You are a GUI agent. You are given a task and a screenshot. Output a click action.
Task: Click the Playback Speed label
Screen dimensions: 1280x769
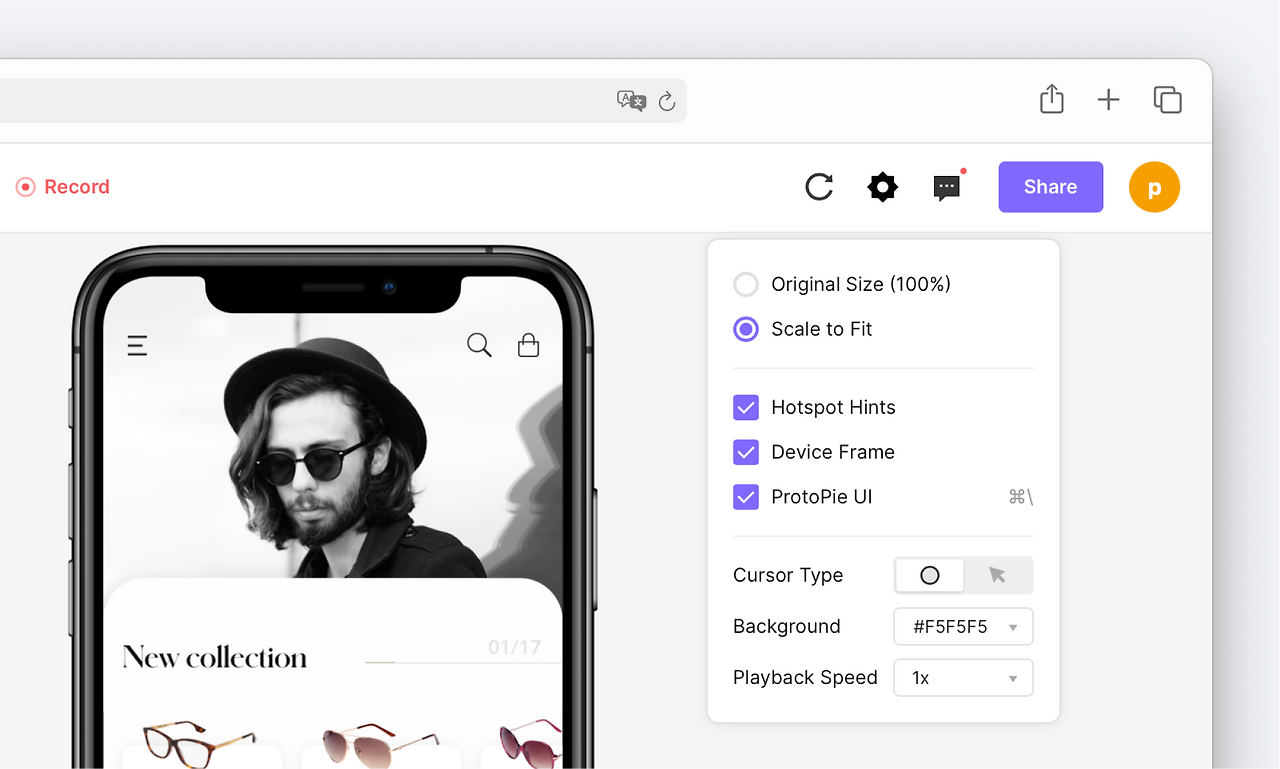805,678
